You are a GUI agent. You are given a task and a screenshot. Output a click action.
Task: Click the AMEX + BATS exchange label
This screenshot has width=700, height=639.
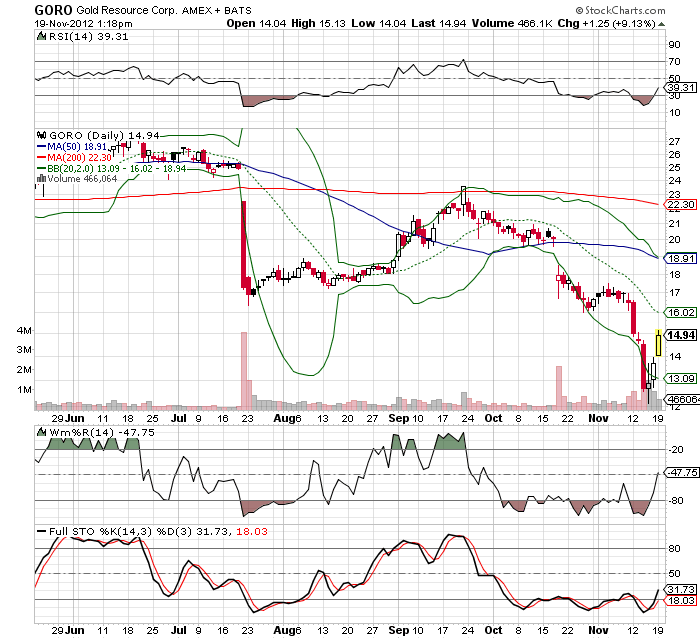(217, 10)
